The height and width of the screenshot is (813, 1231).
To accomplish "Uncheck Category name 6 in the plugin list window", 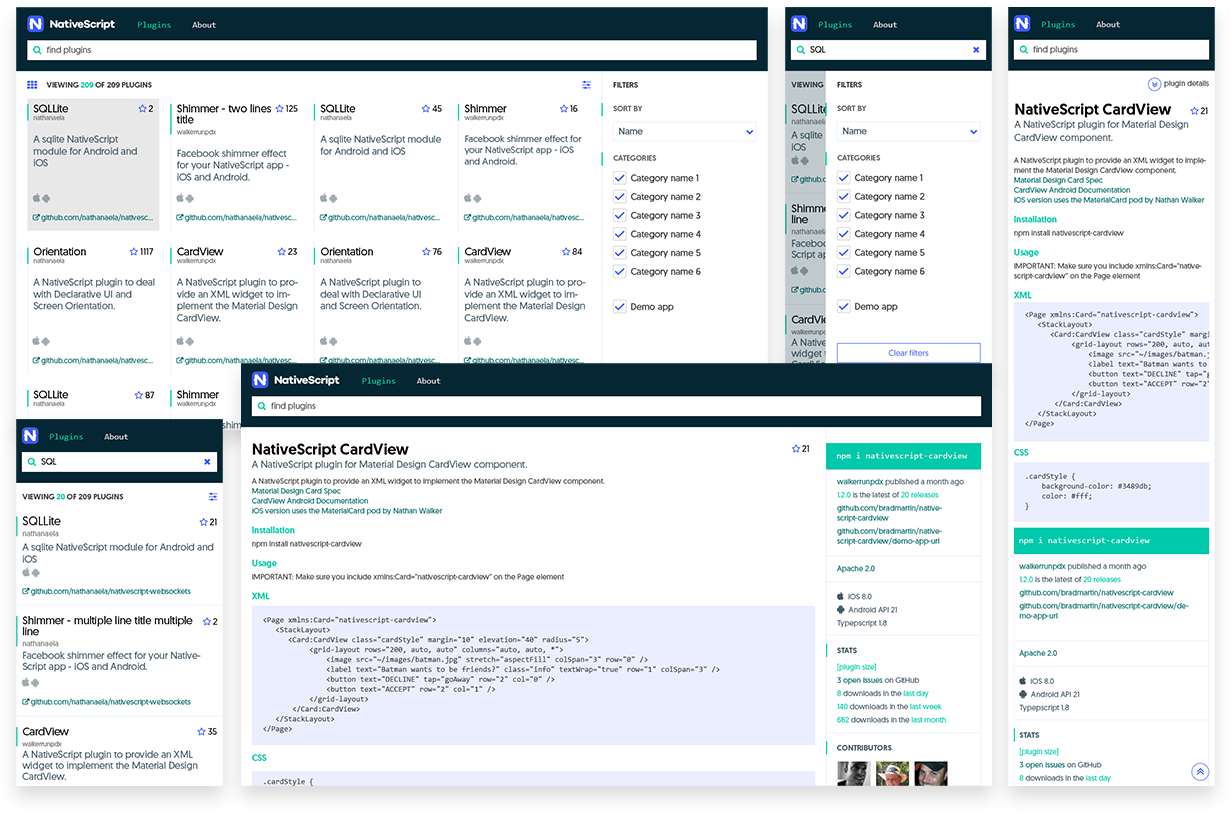I will tap(620, 271).
